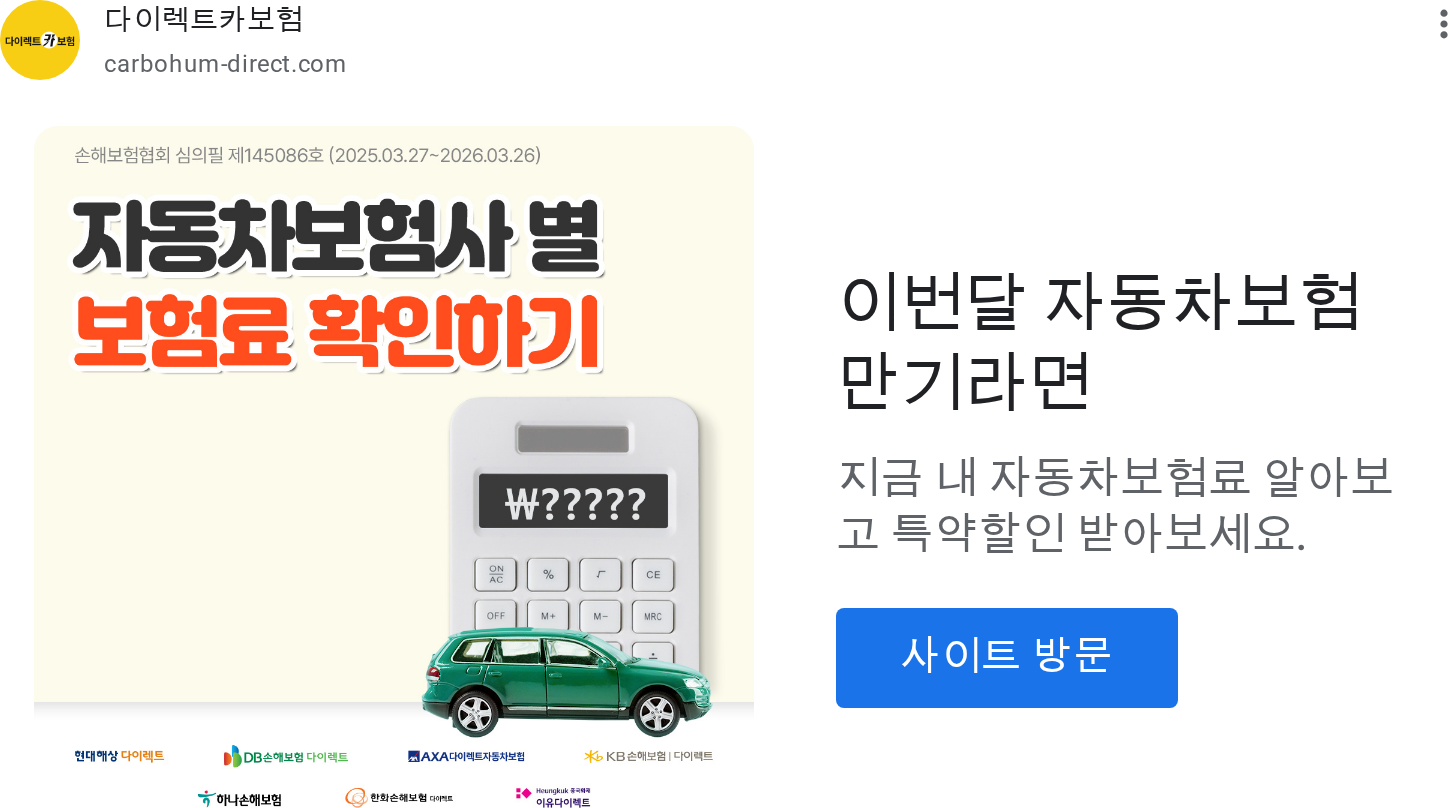Image resolution: width=1448 pixels, height=808 pixels.
Task: Click the KB손해보험 다이렉트 logo
Action: coord(649,756)
